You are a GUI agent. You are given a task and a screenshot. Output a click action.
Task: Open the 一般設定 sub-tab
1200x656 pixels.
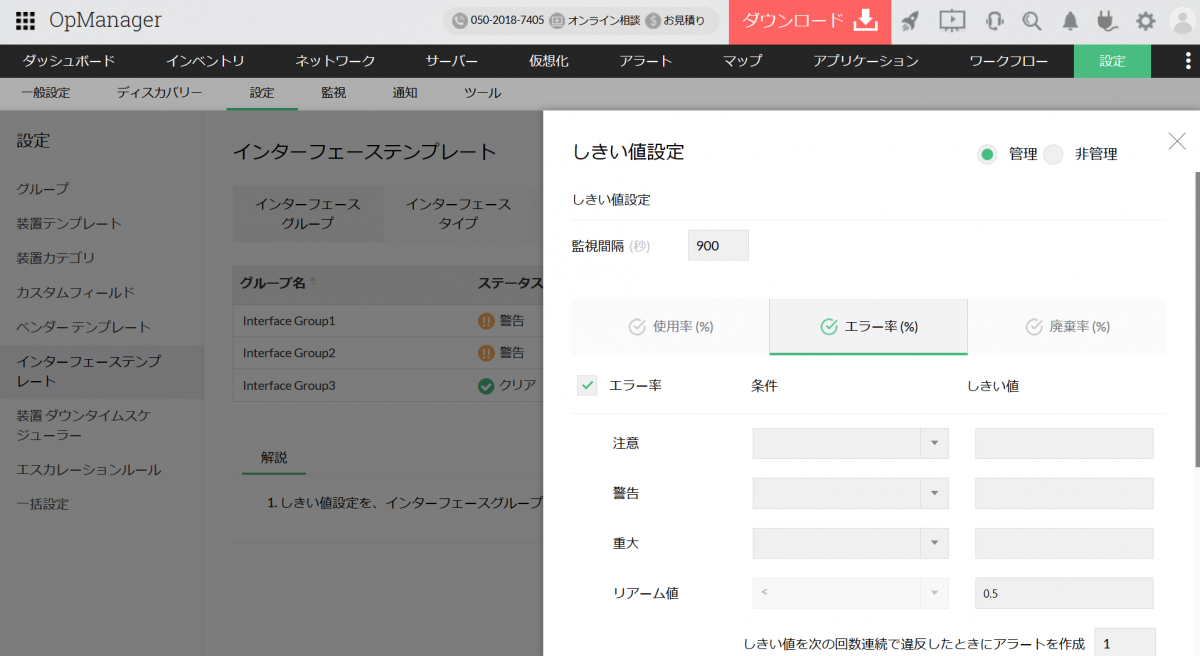click(x=45, y=93)
